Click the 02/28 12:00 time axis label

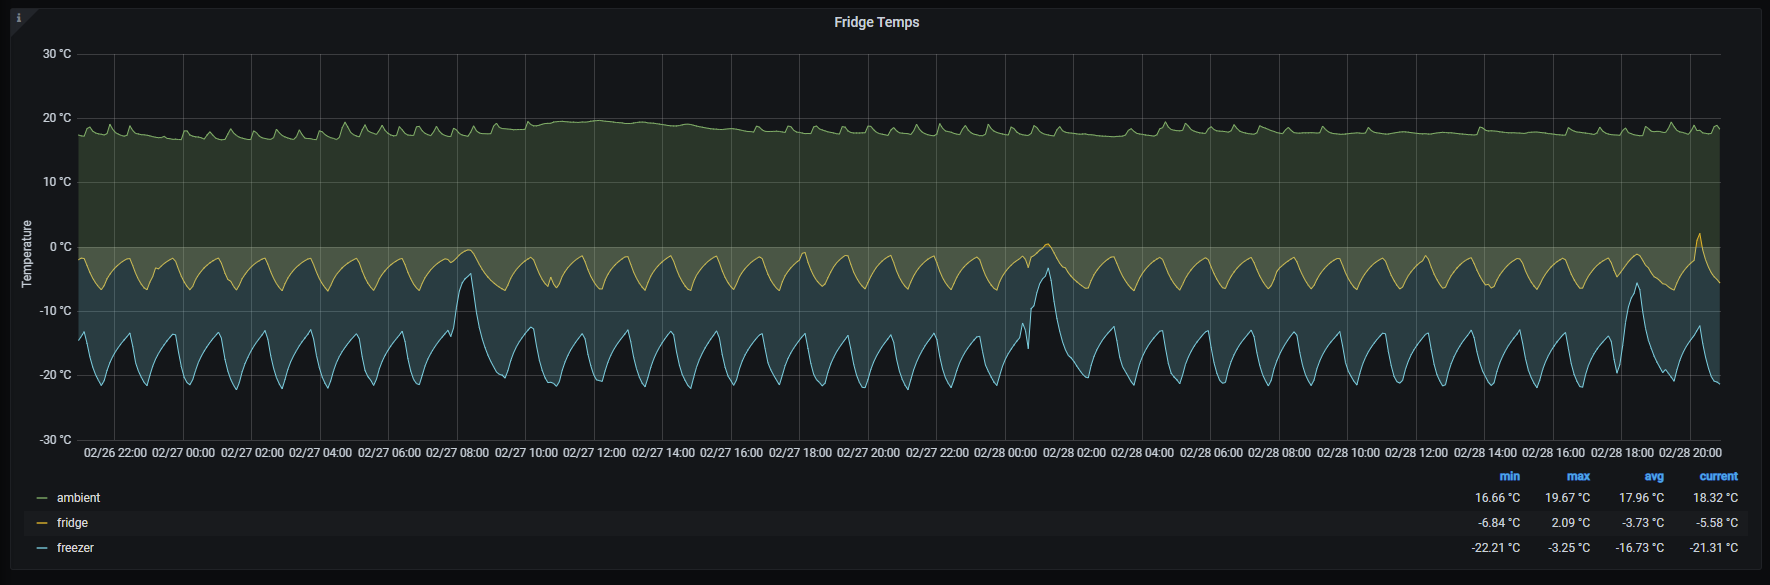[x=1416, y=453]
